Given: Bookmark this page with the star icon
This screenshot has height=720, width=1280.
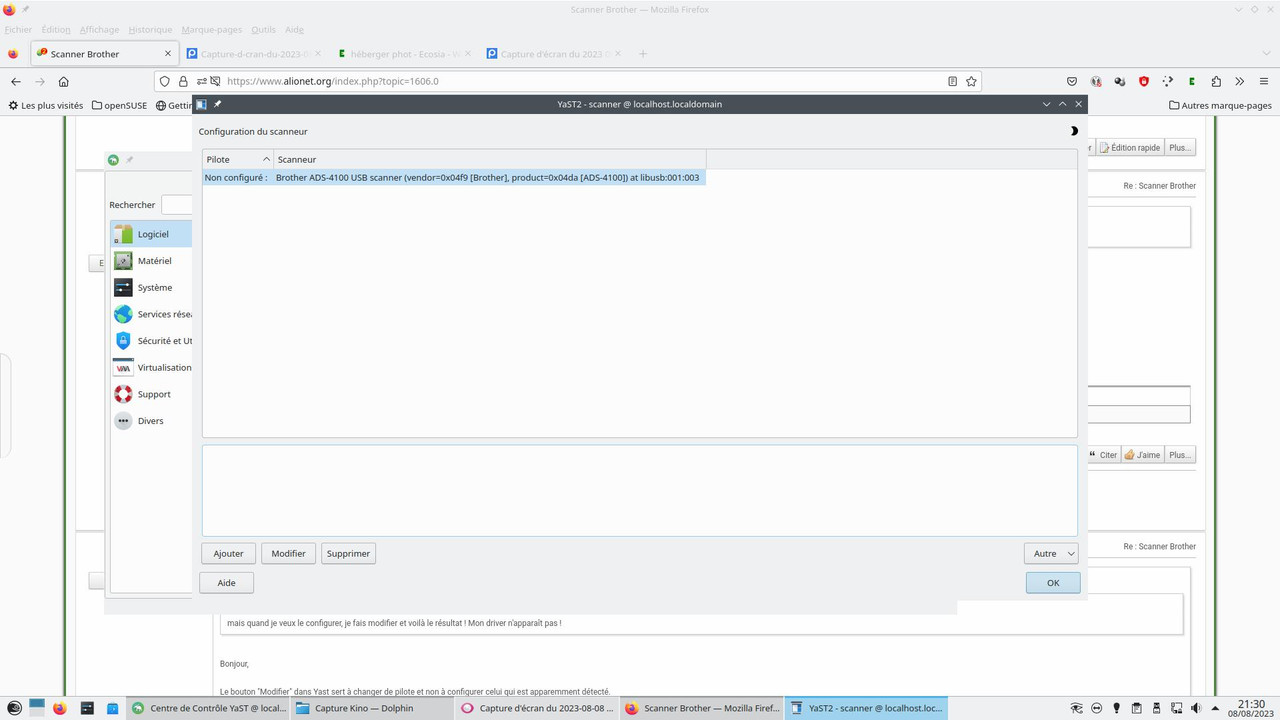Looking at the screenshot, I should [971, 81].
